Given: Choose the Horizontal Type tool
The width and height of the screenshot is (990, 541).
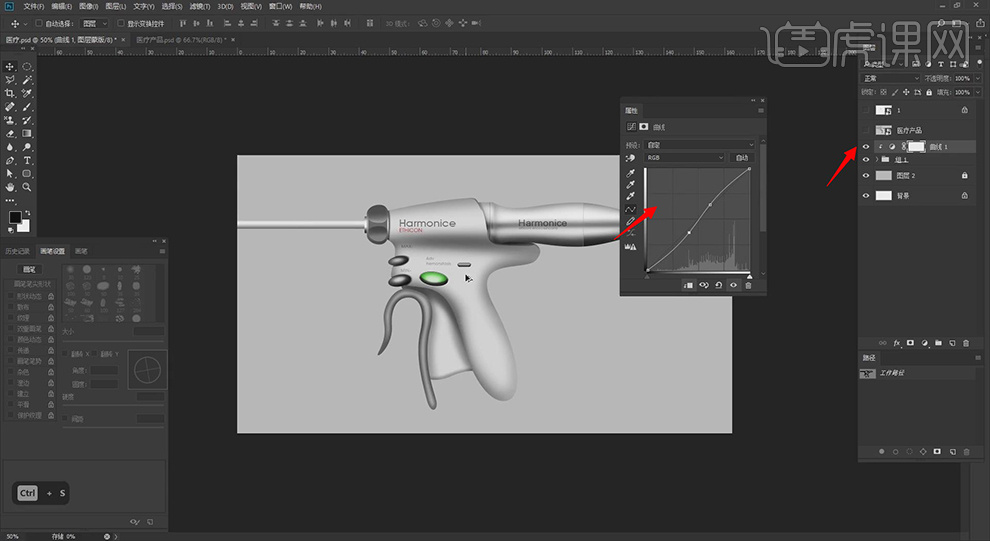Looking at the screenshot, I should [27, 160].
